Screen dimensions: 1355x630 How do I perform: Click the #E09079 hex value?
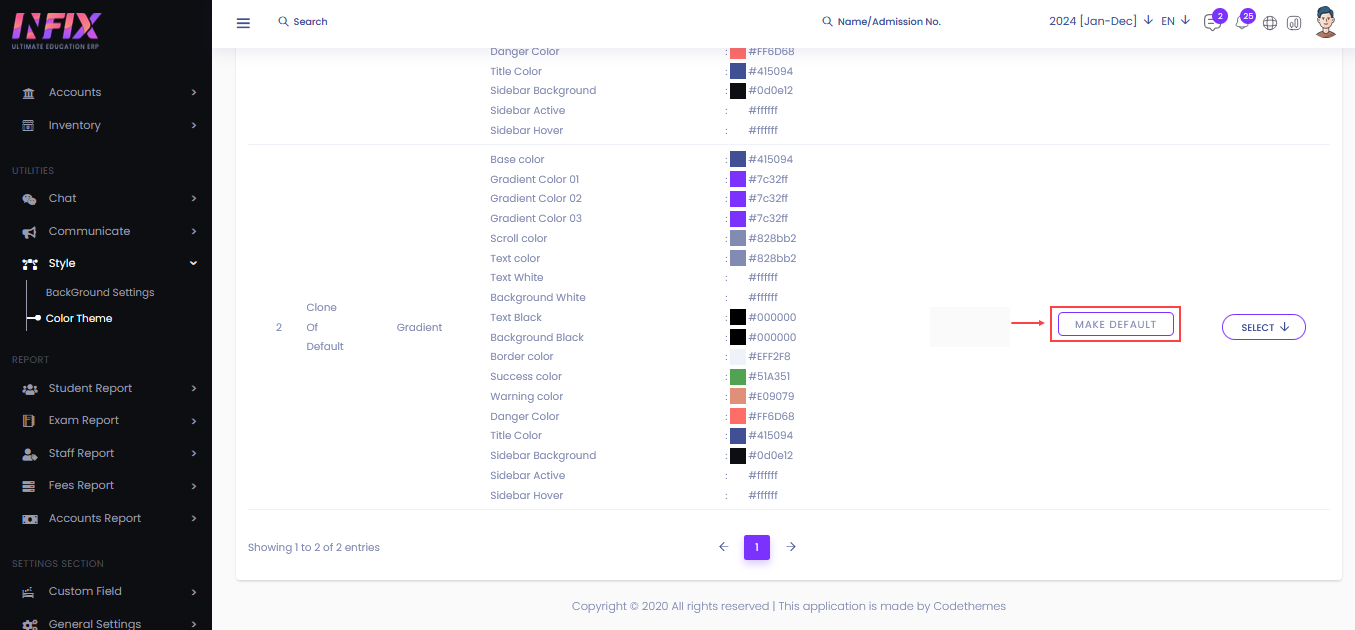click(x=771, y=396)
